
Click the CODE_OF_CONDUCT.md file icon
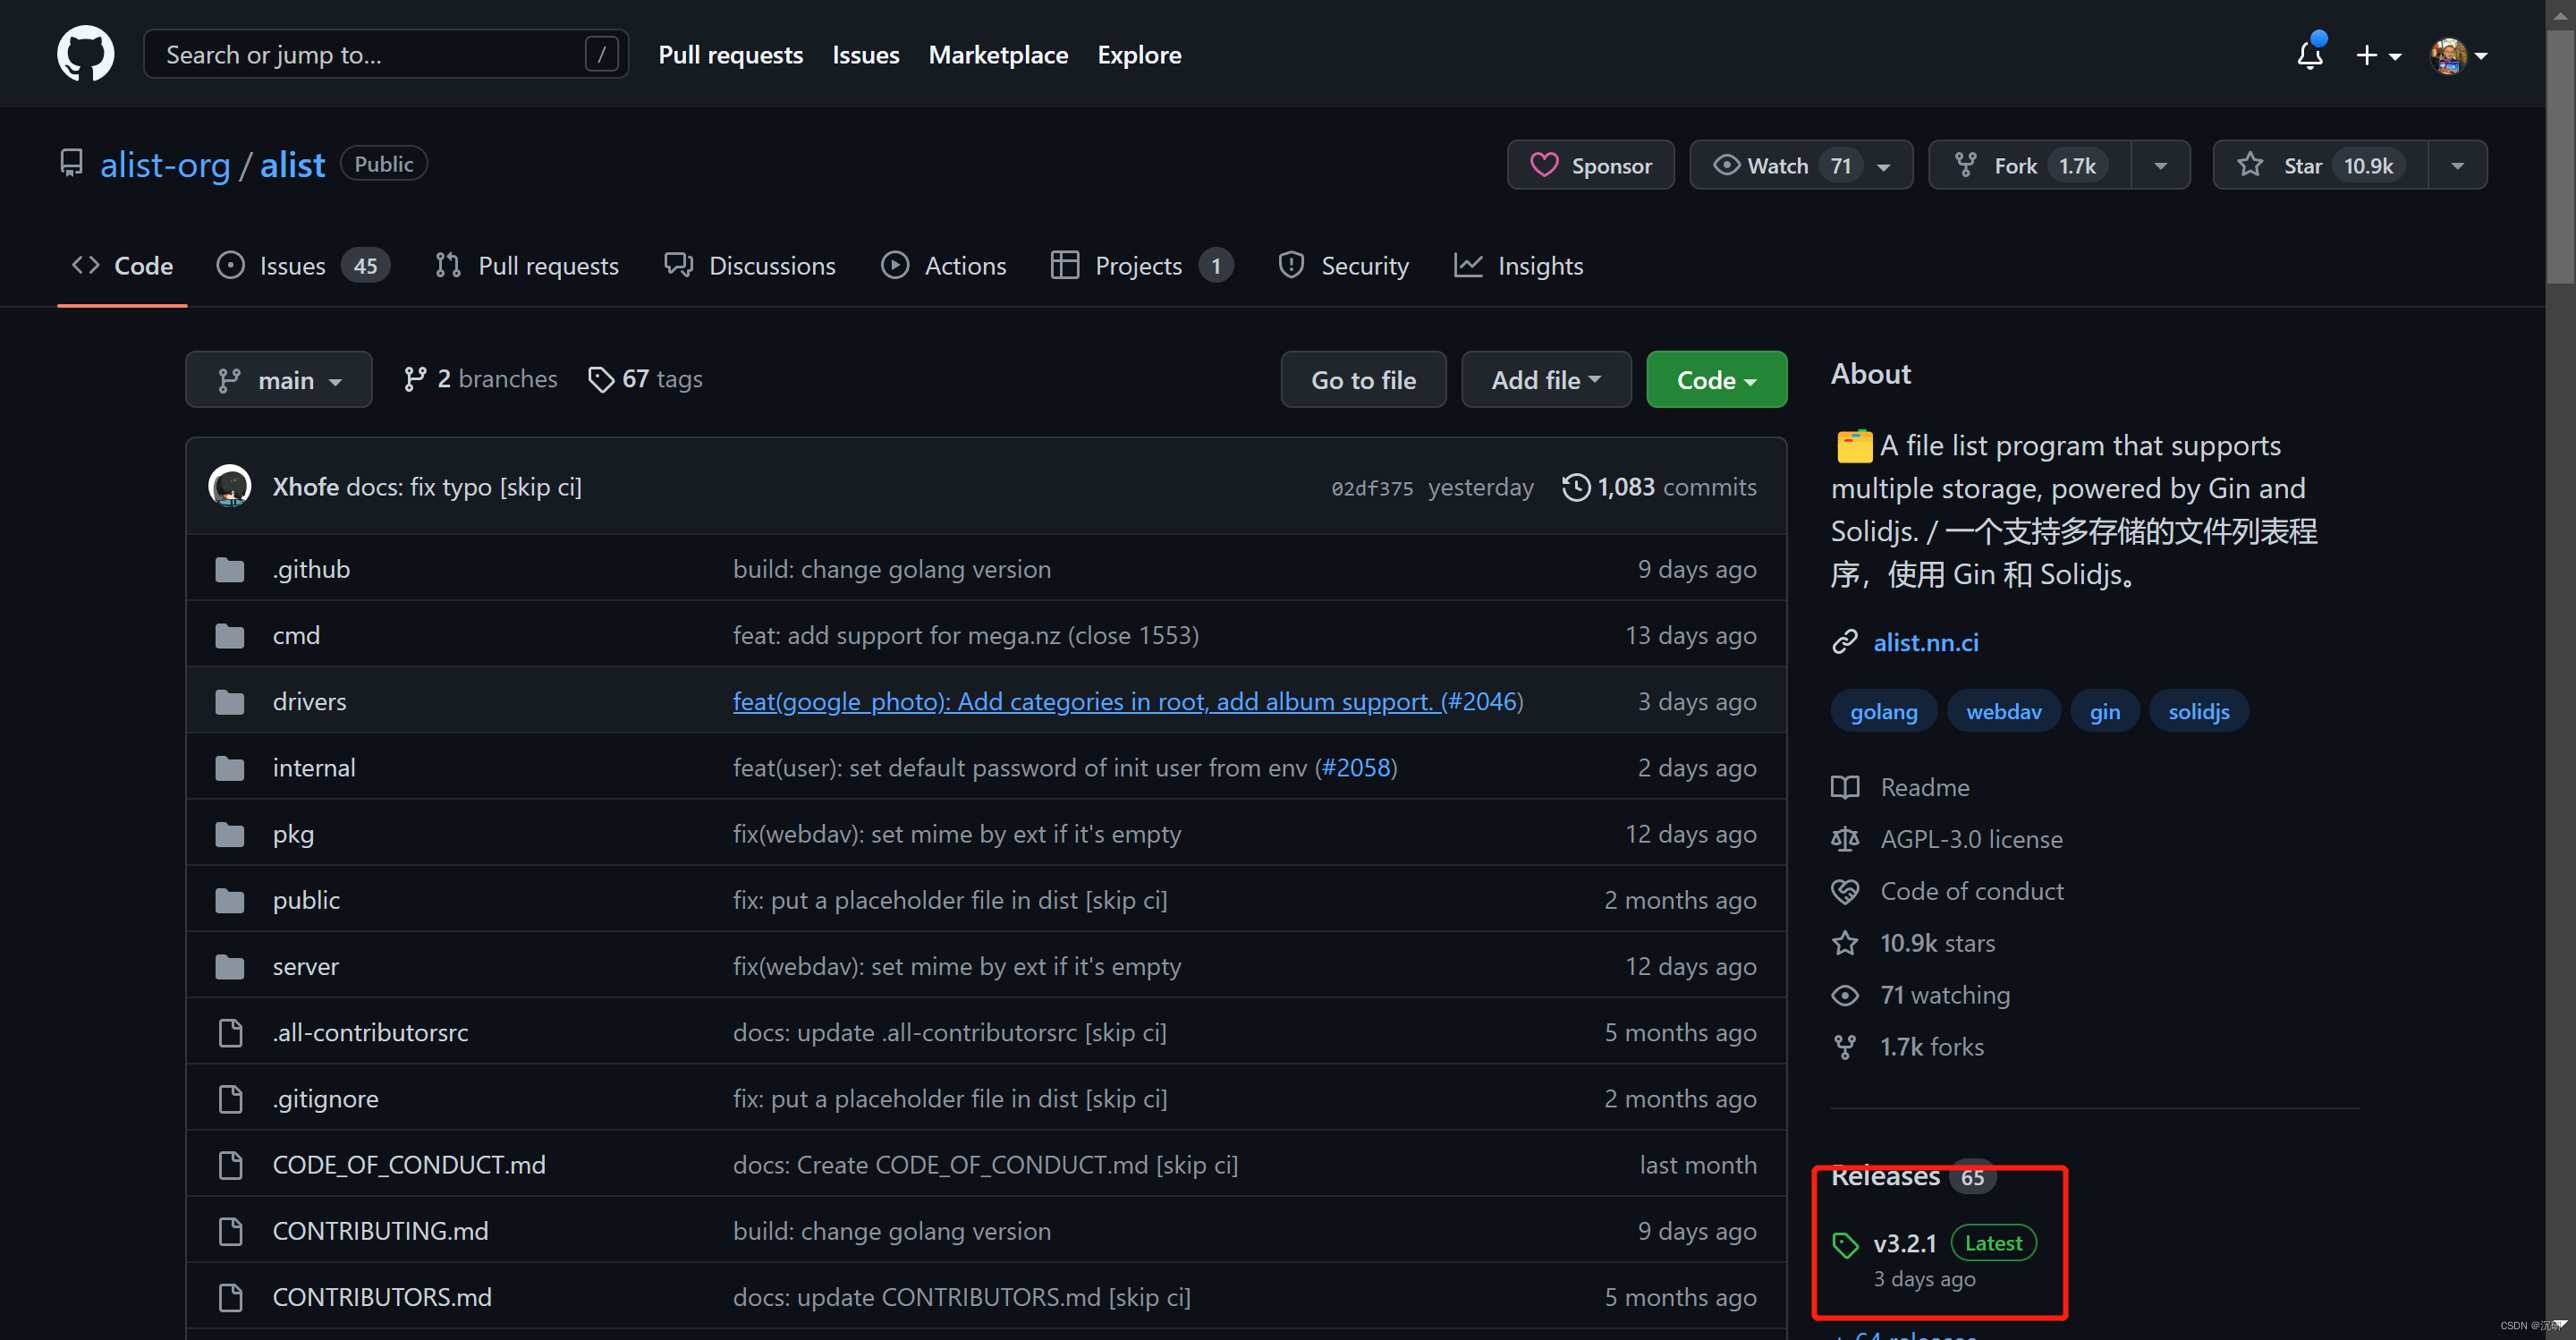[230, 1164]
